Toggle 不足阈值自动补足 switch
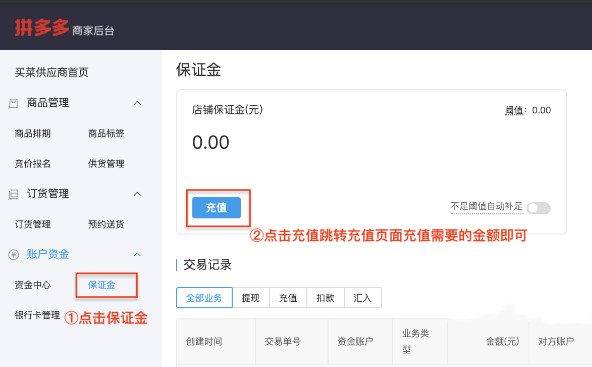 pyautogui.click(x=539, y=208)
